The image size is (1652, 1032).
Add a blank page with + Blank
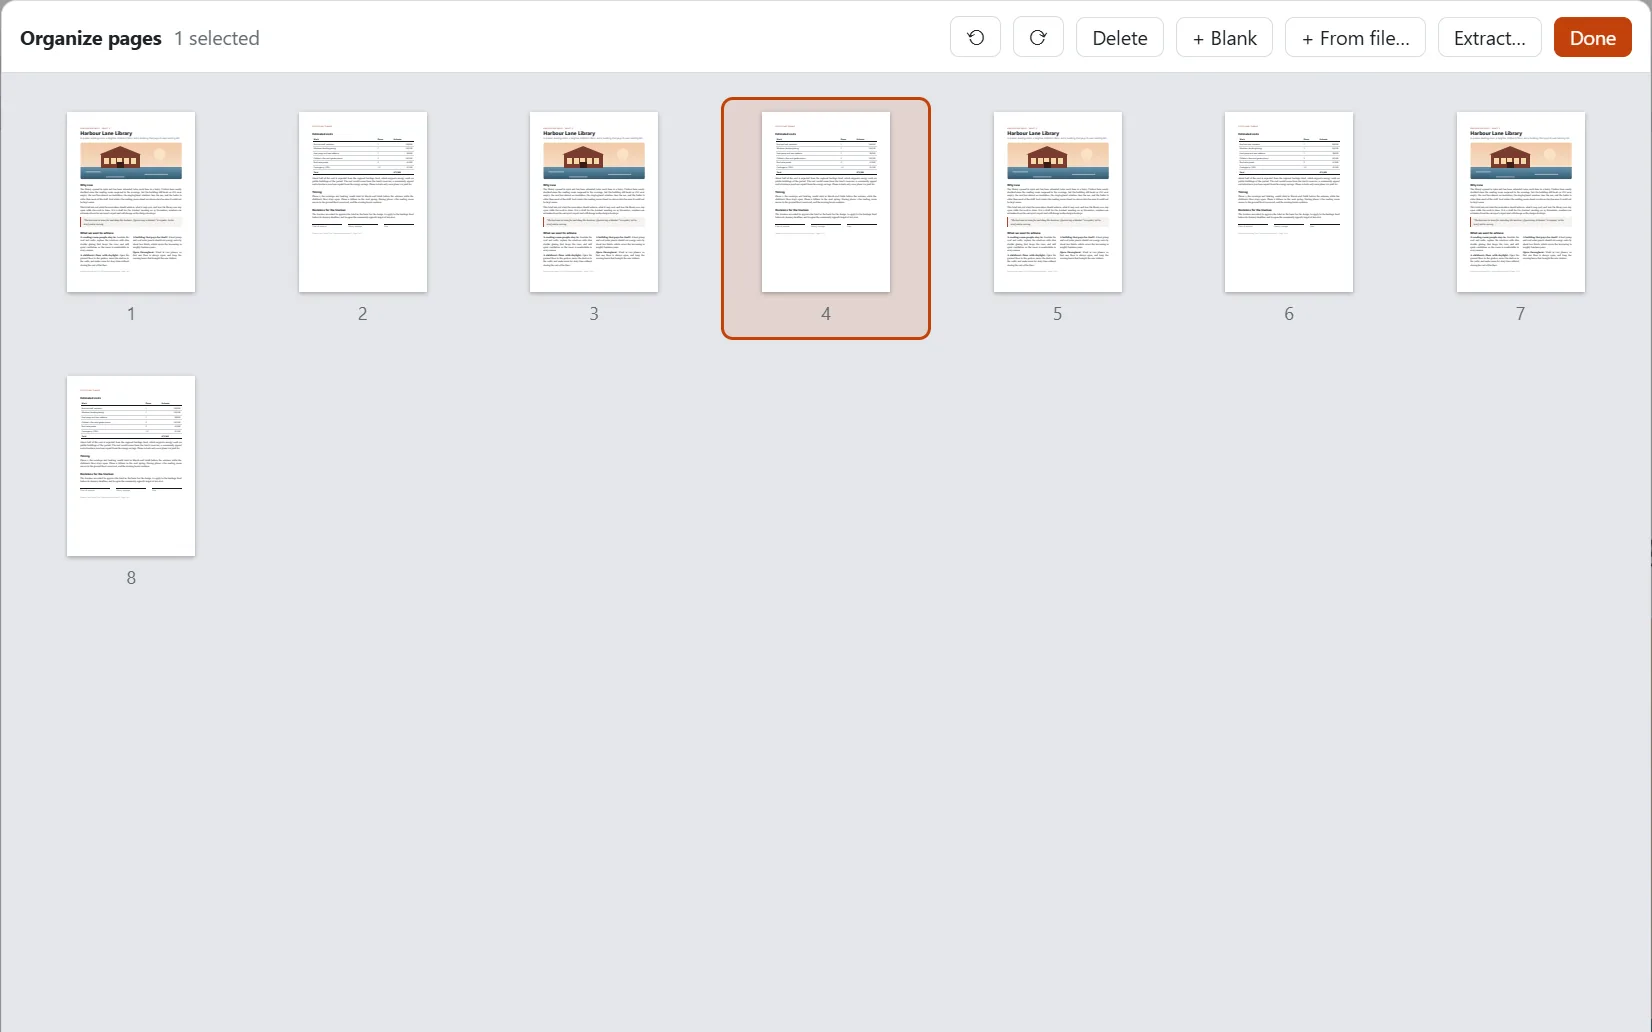point(1224,38)
